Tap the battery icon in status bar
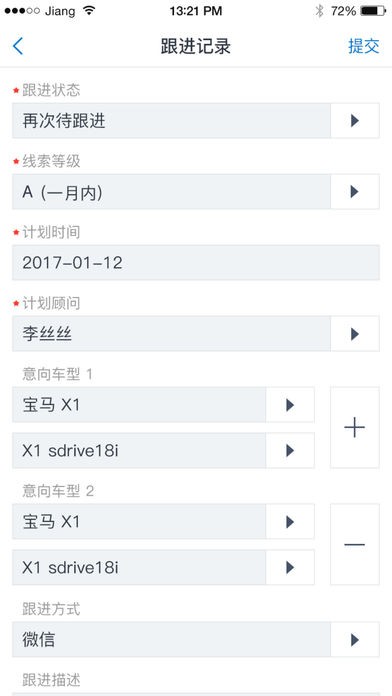This screenshot has height=696, width=392. coord(373,11)
